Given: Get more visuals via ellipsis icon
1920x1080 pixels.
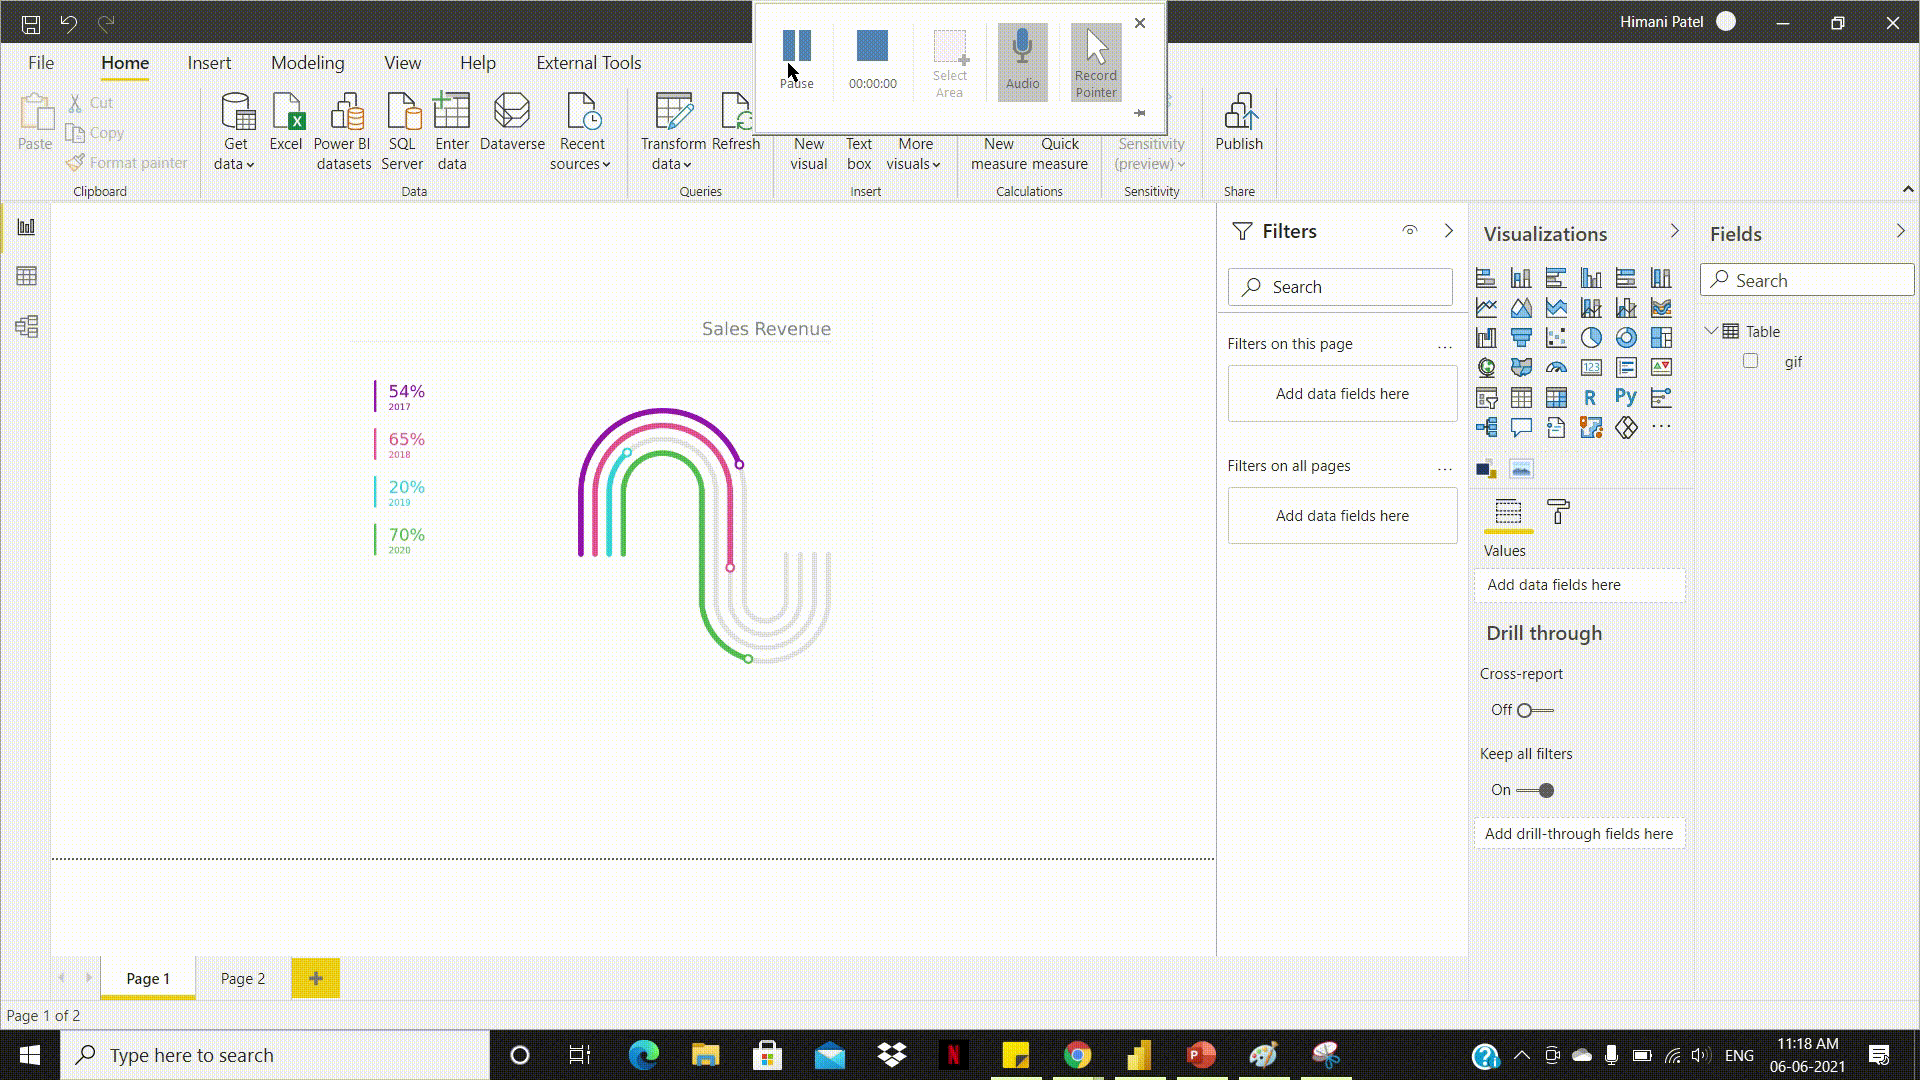Looking at the screenshot, I should [x=1661, y=427].
